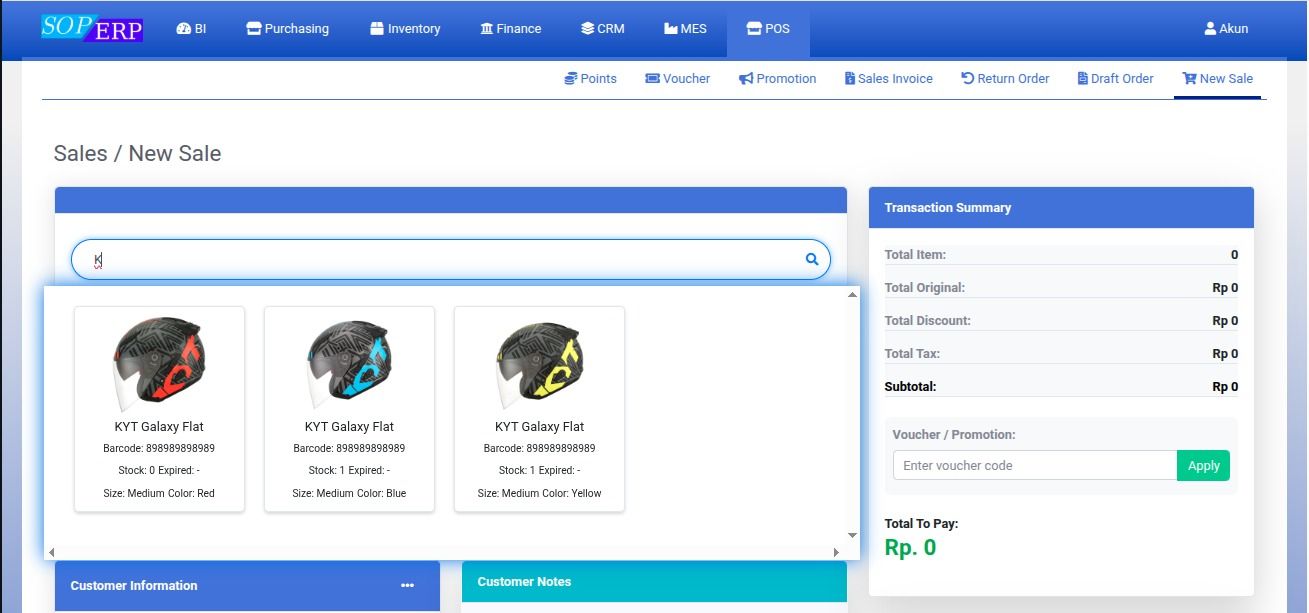The height and width of the screenshot is (613, 1309).
Task: Open the Draft Order tab
Action: pyautogui.click(x=1115, y=78)
